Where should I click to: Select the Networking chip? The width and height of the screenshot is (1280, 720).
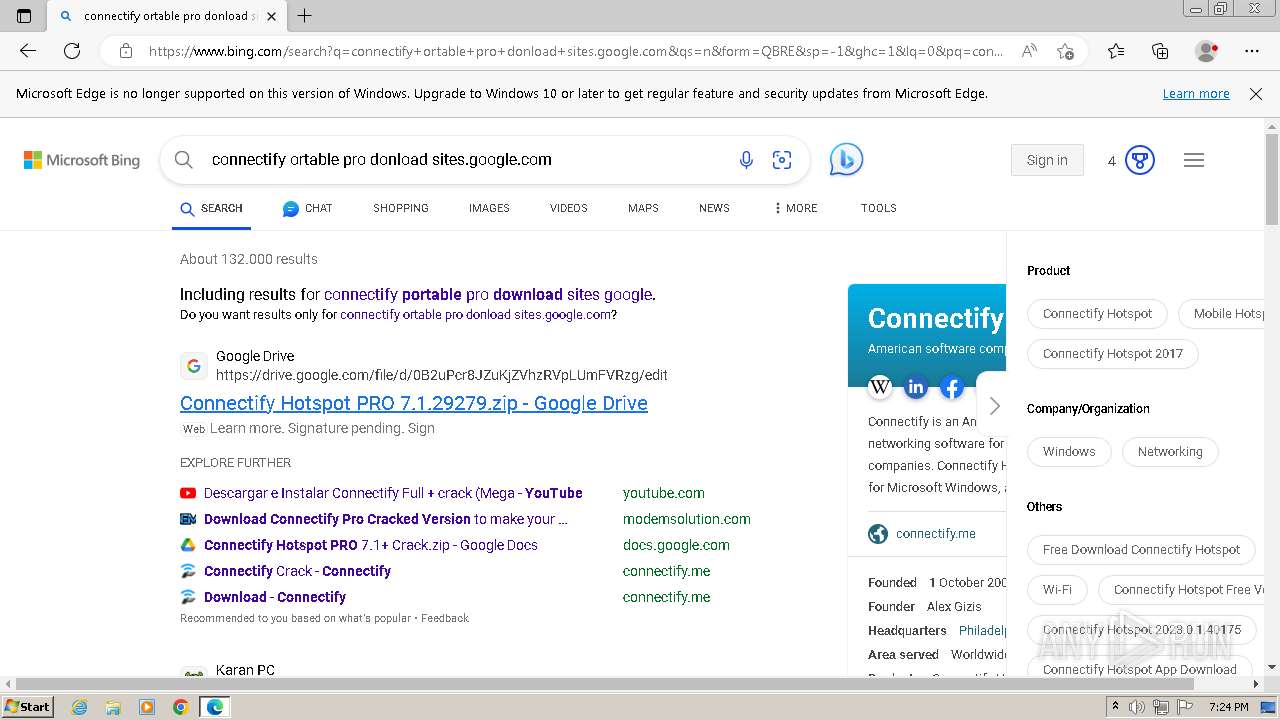point(1170,452)
